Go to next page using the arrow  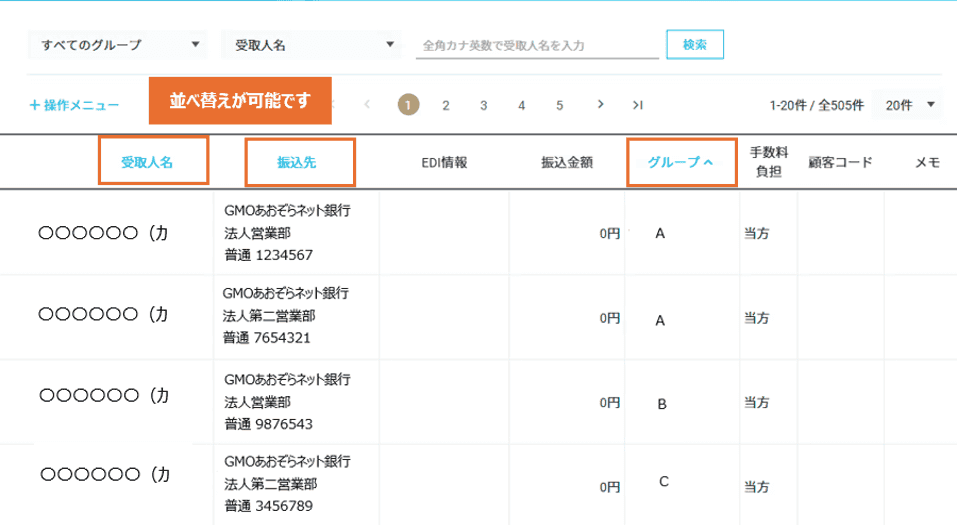tap(599, 104)
